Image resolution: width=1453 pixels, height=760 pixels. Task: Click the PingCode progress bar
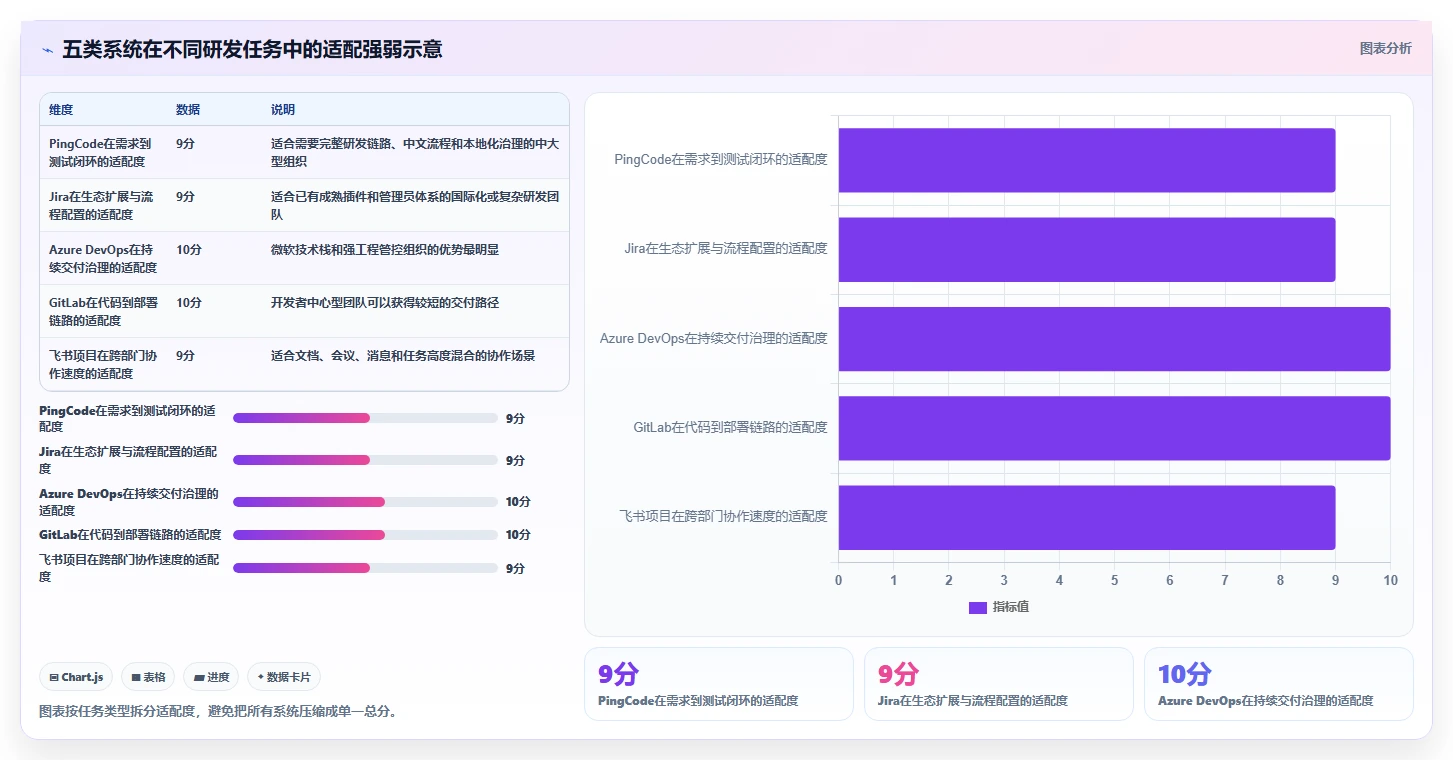(365, 418)
